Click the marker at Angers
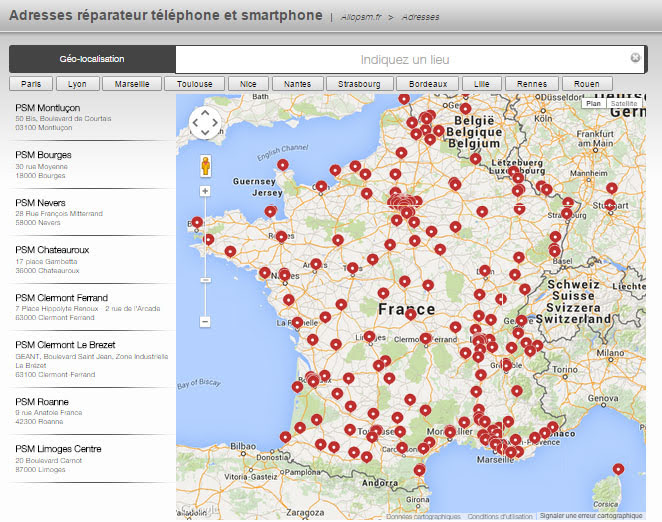This screenshot has width=662, height=522. click(x=316, y=264)
